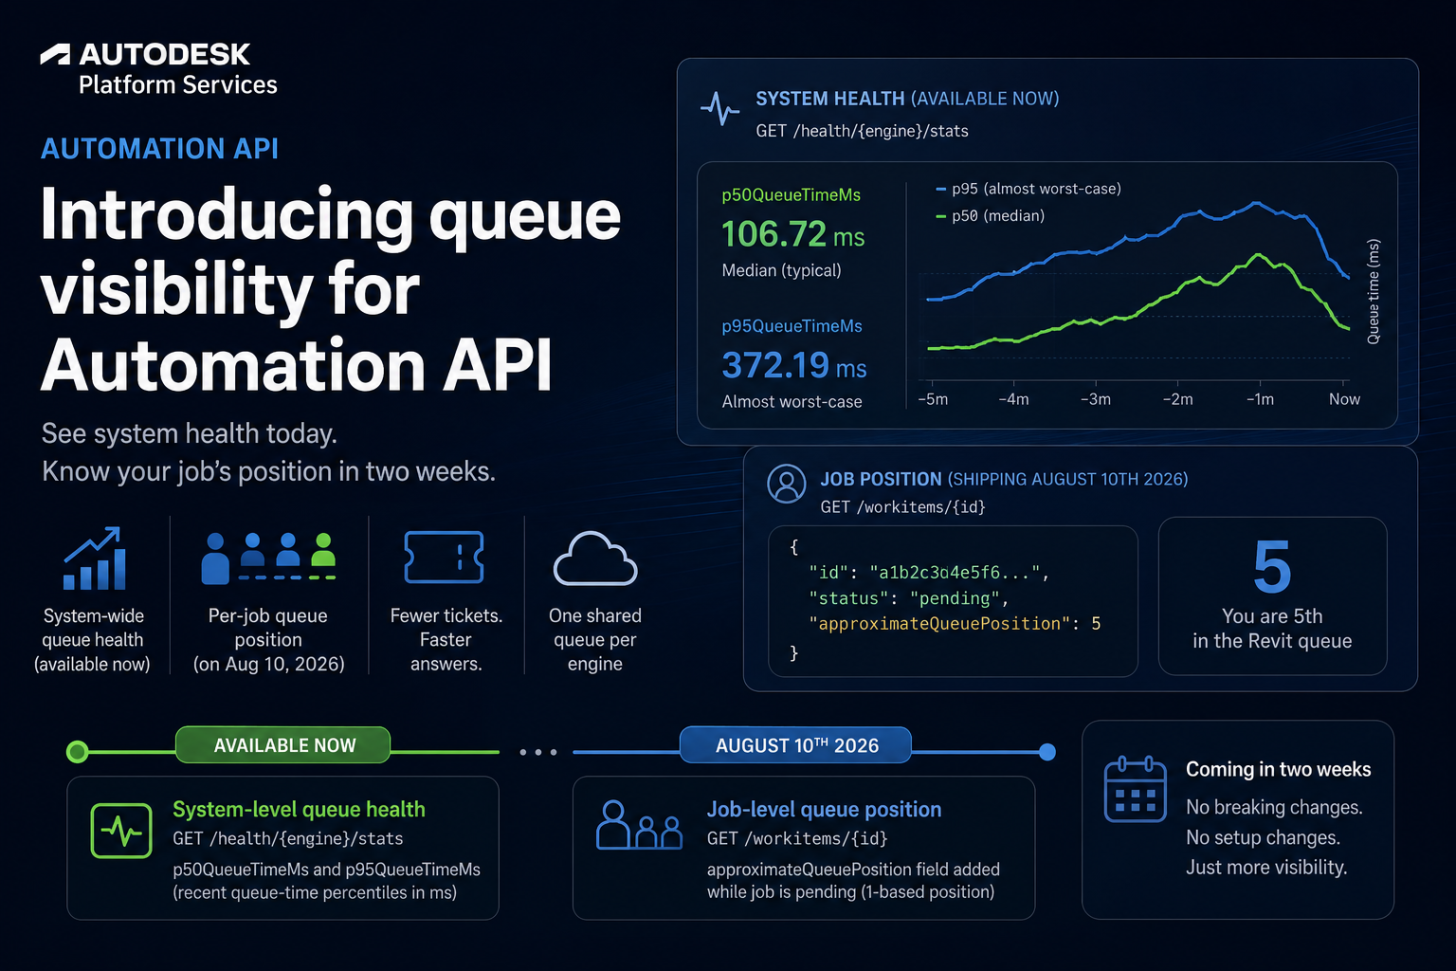
Task: Click the bar chart queue health icon
Action: click(x=94, y=559)
